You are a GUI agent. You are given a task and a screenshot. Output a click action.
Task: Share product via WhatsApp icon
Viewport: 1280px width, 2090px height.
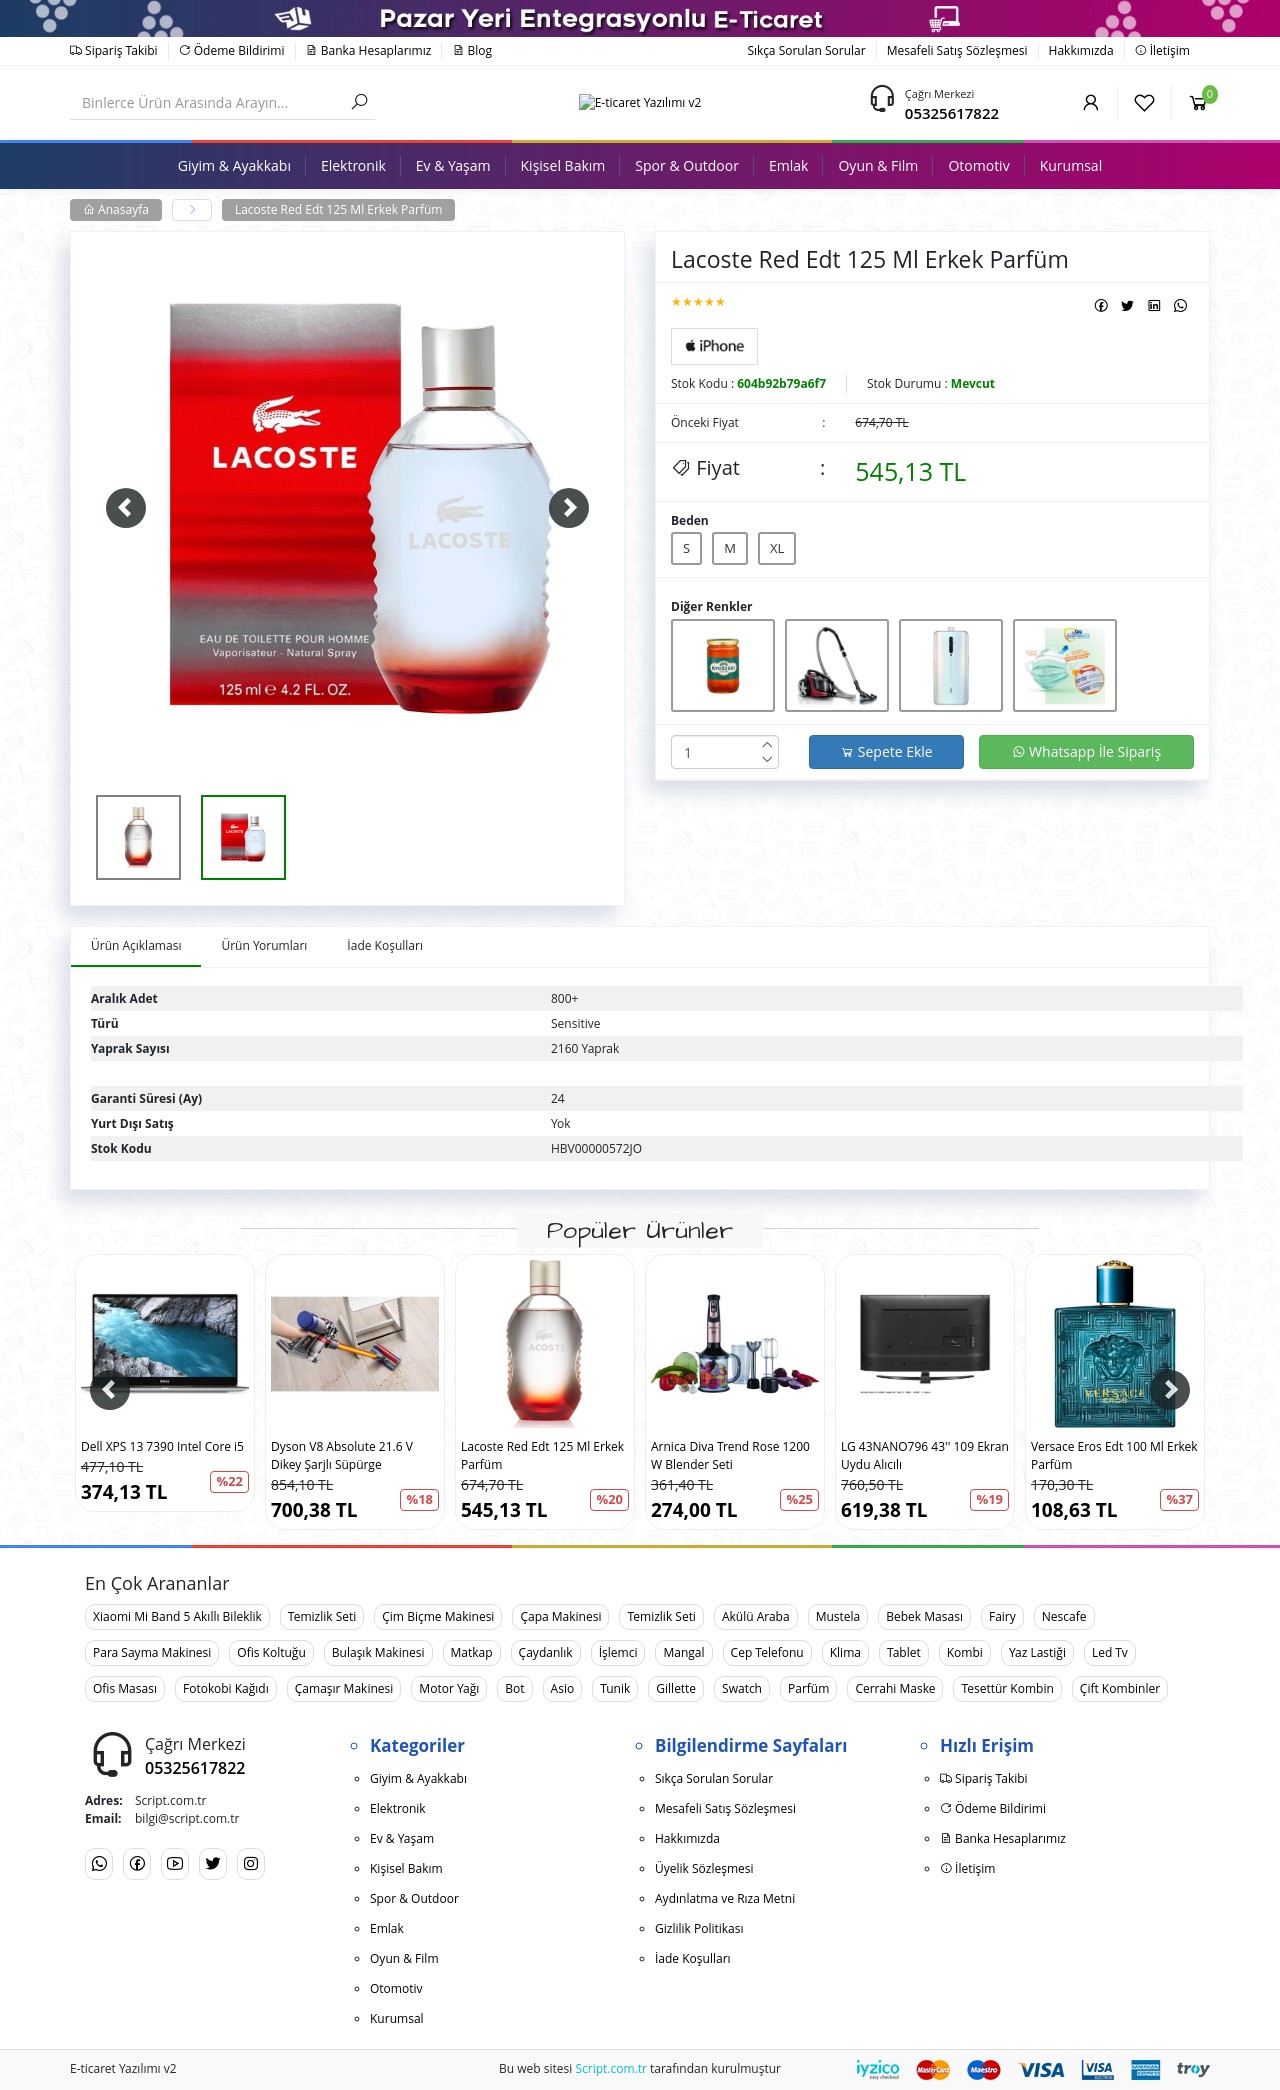pos(1181,306)
